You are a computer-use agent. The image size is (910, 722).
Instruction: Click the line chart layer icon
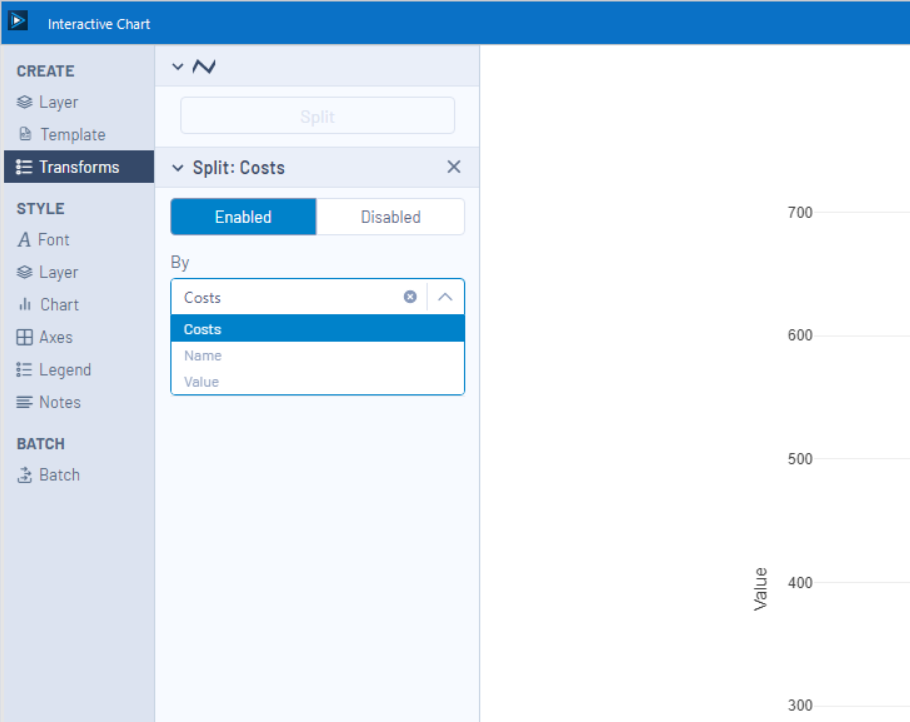coord(203,66)
